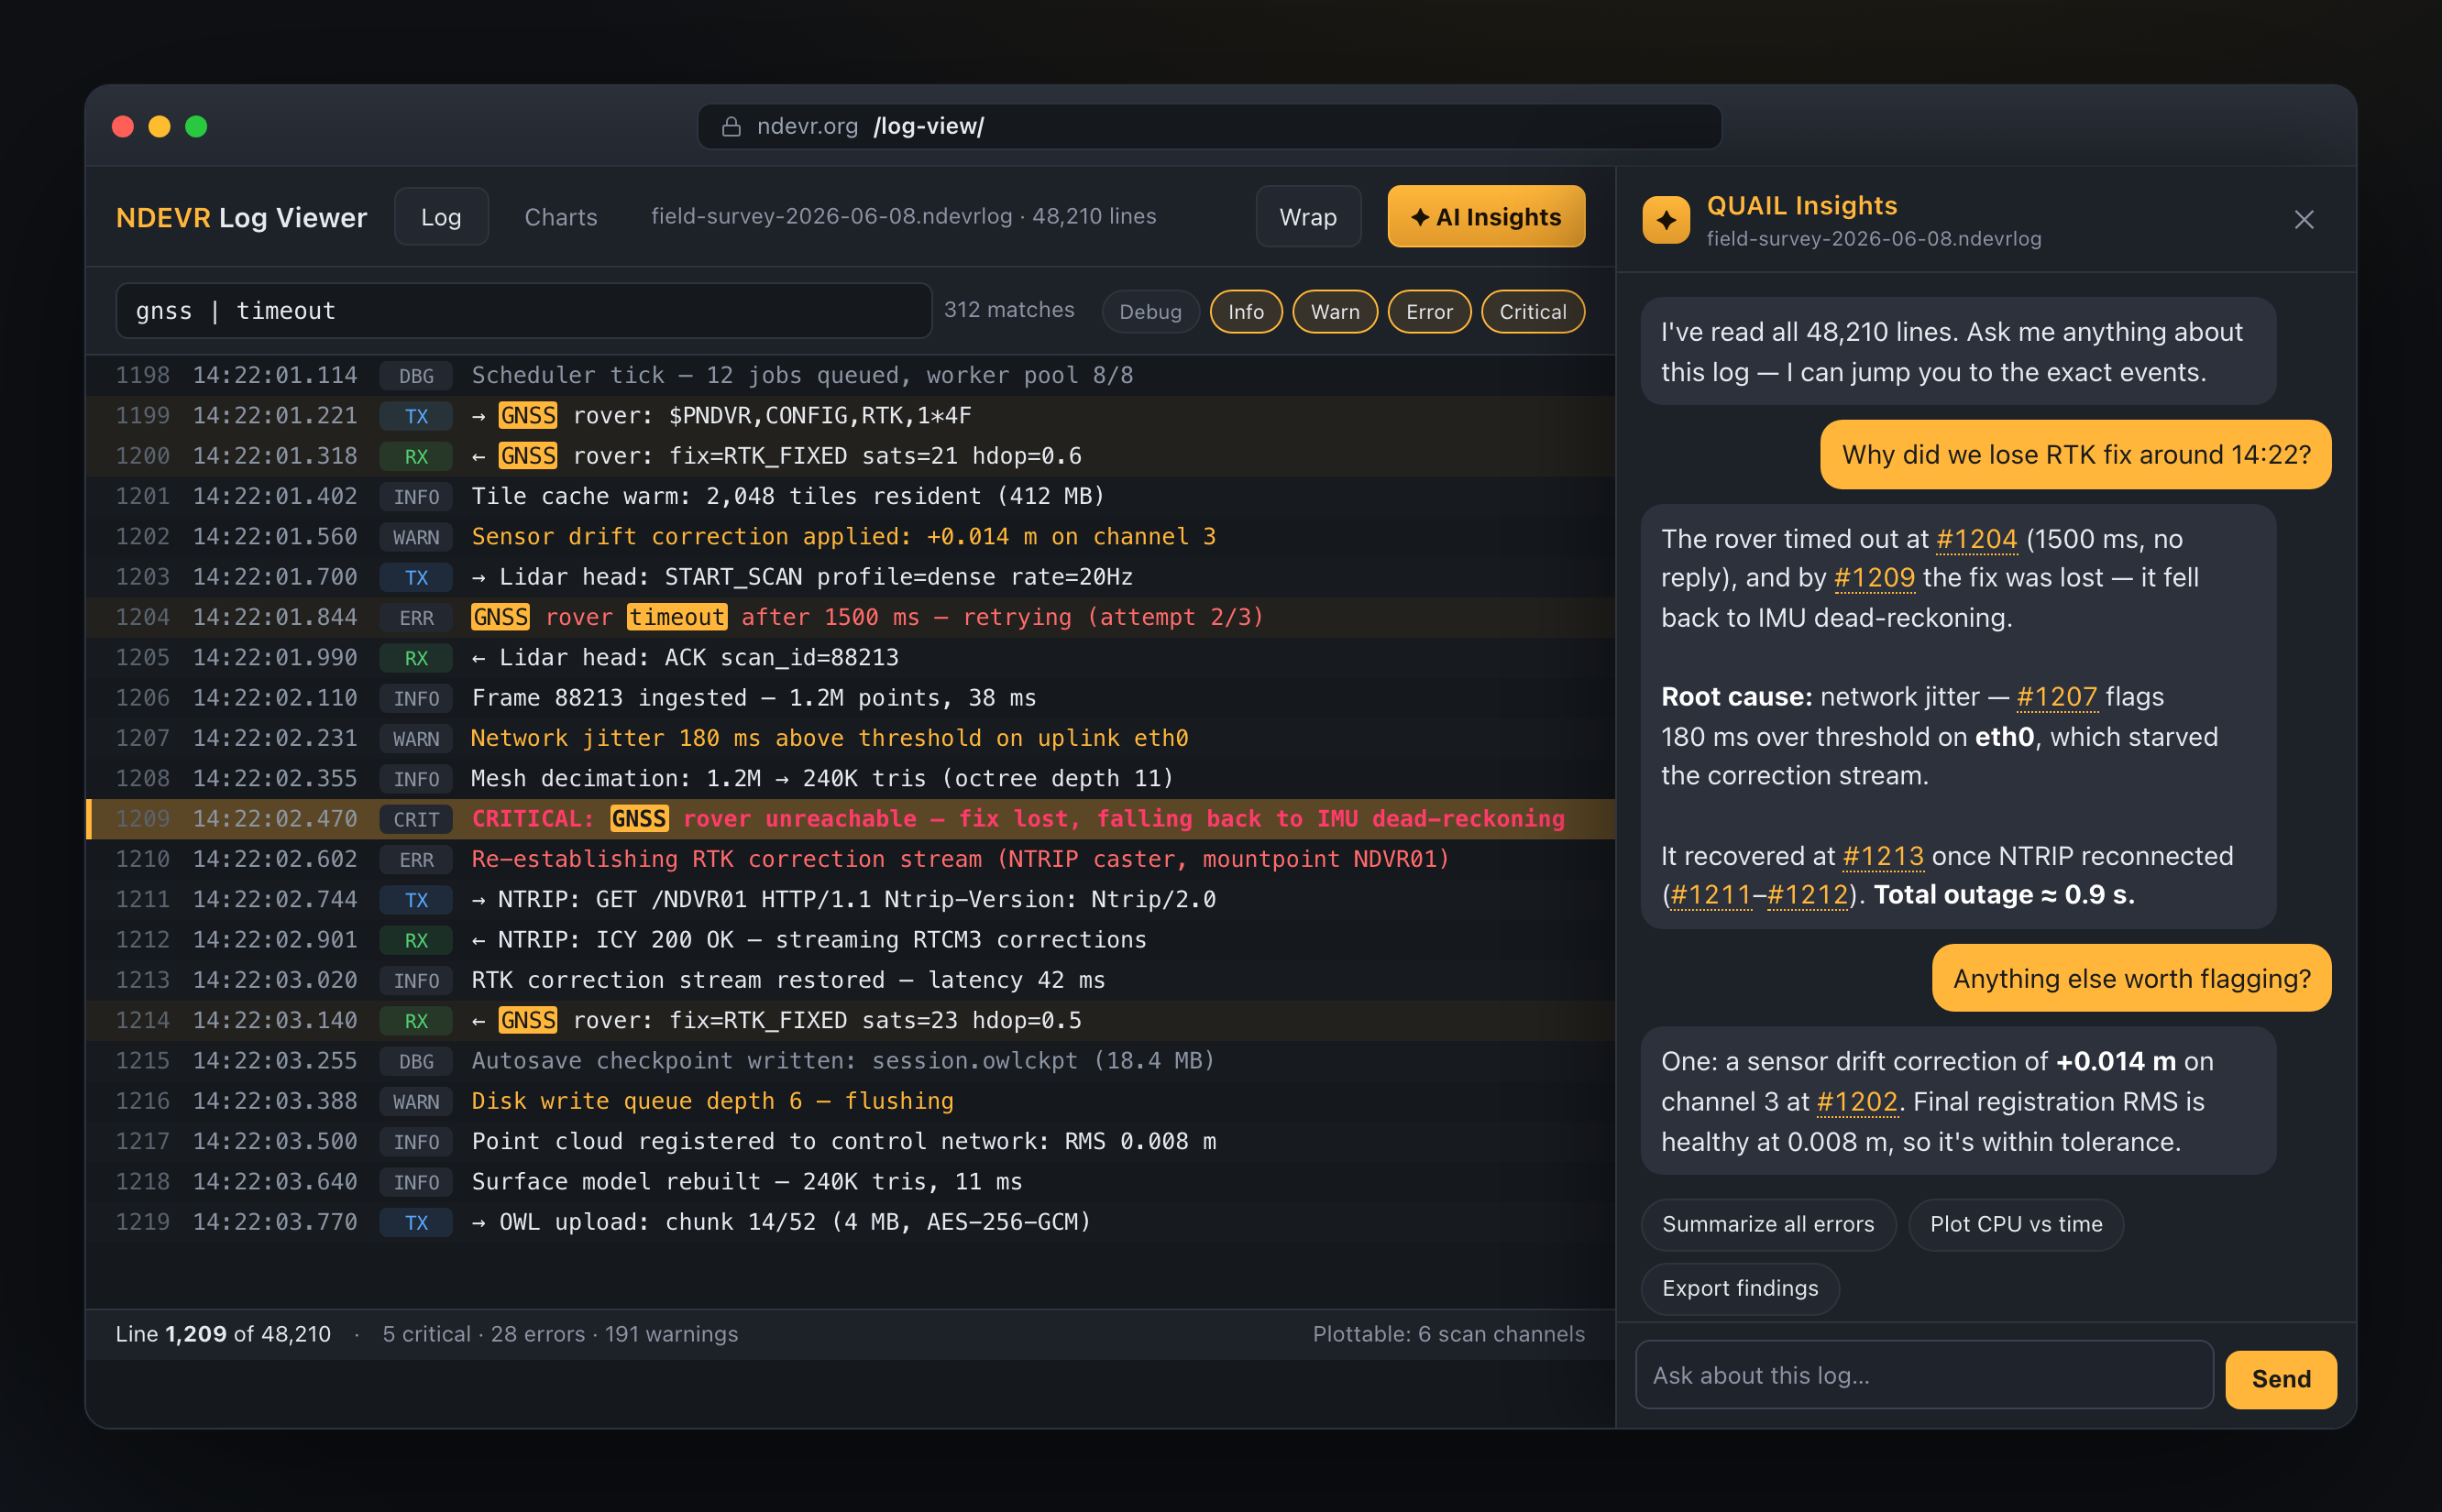The width and height of the screenshot is (2442, 1512).
Task: Select the CRITICAL GNSS rover unreachable log line
Action: (x=850, y=819)
